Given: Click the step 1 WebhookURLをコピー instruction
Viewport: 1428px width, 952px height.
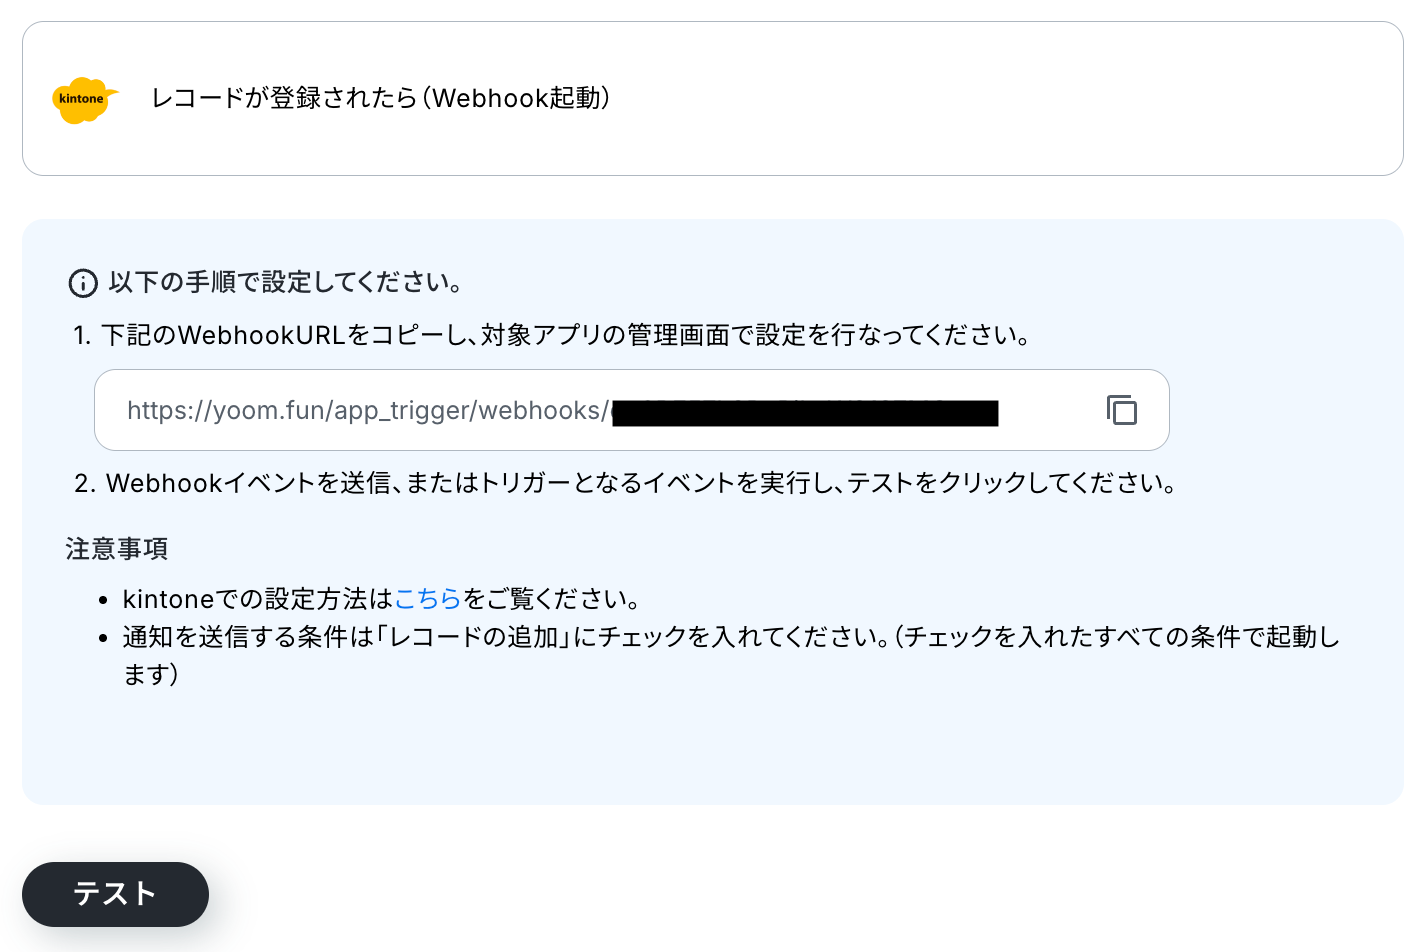Looking at the screenshot, I should click(x=552, y=335).
